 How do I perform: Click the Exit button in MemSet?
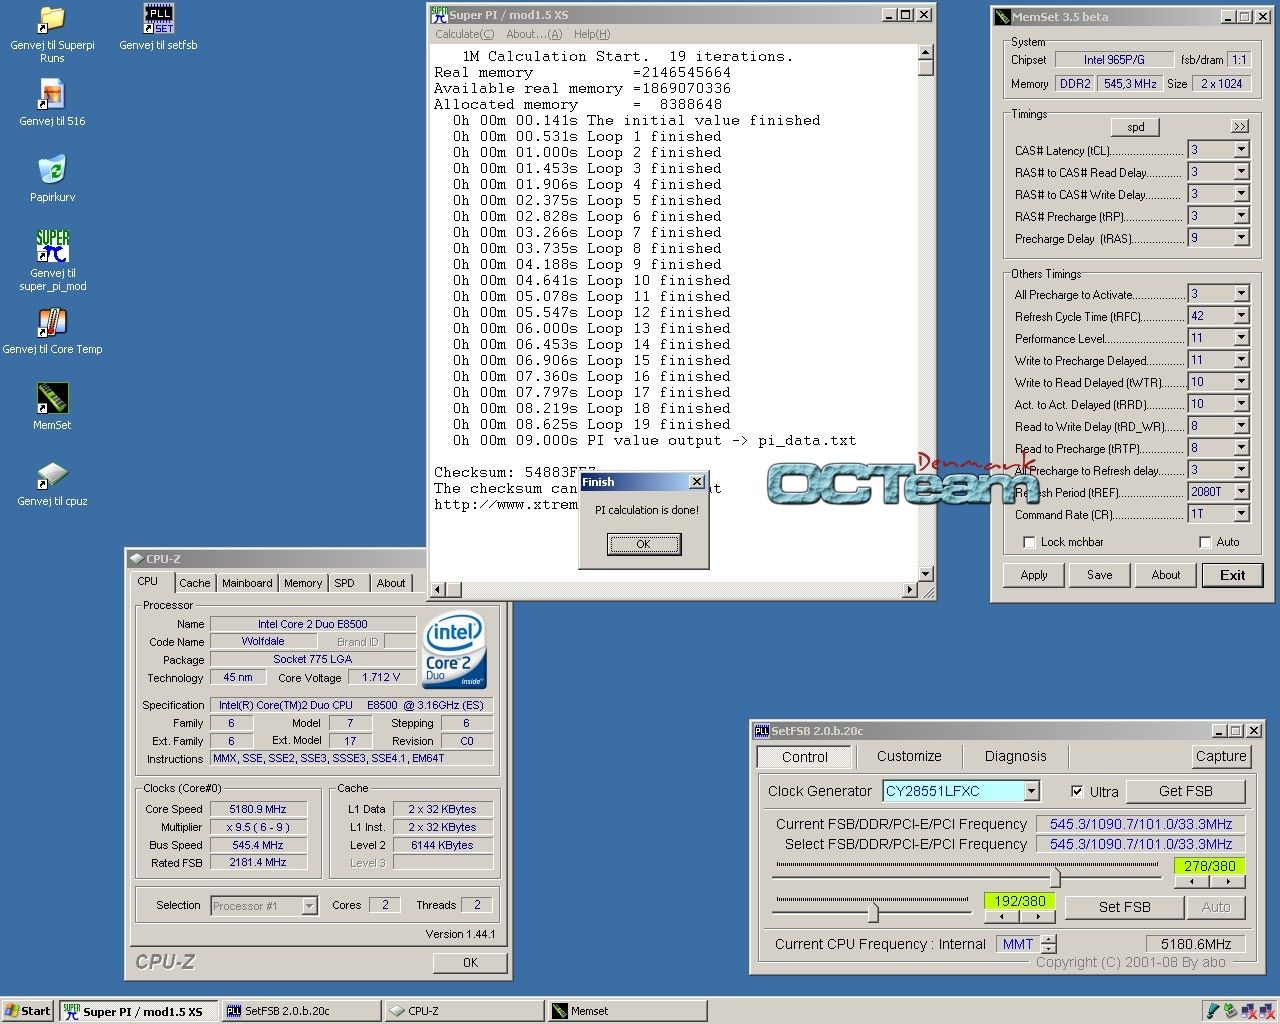1232,575
